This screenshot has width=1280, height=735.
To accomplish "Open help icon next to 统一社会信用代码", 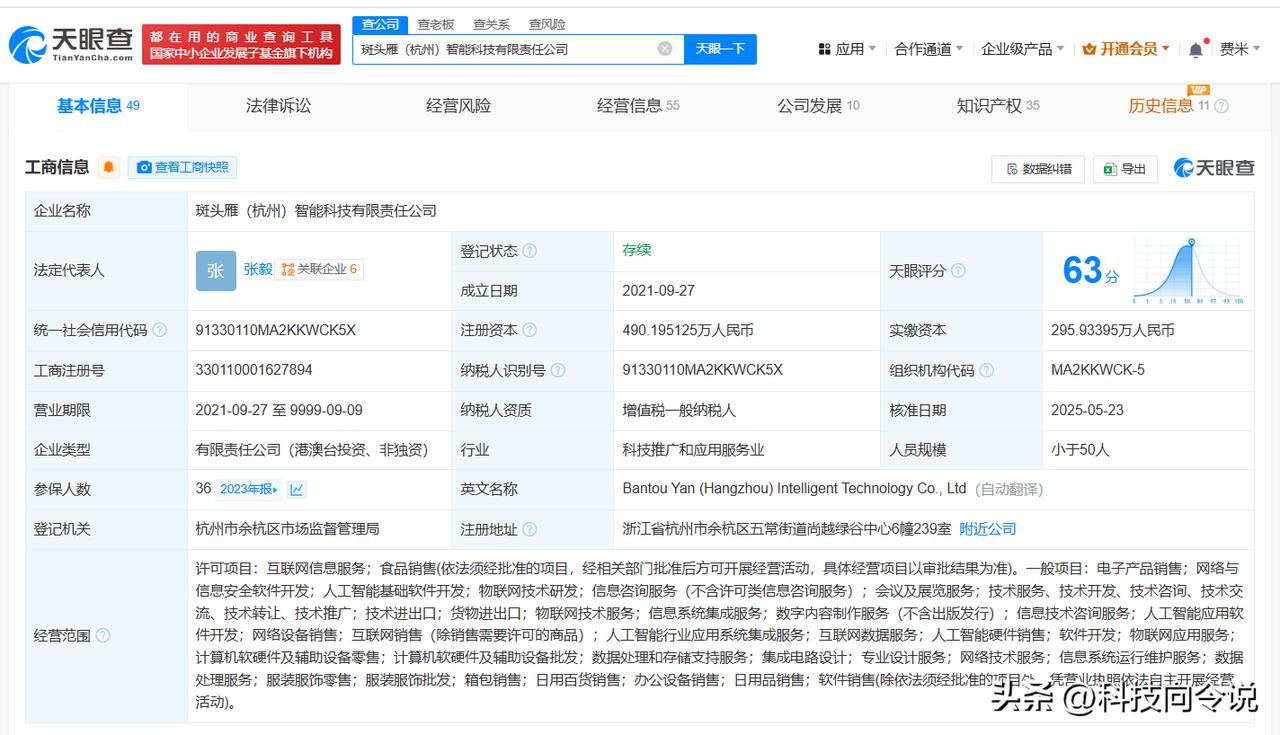I will click(160, 330).
